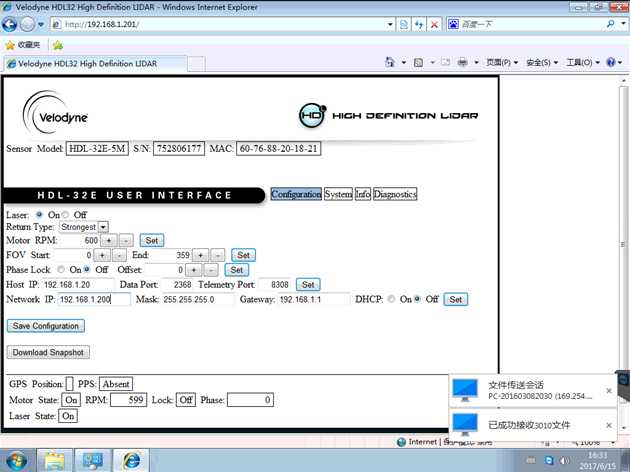Click Set next to Motor RPM
Image resolution: width=630 pixels, height=472 pixels.
[x=151, y=240]
